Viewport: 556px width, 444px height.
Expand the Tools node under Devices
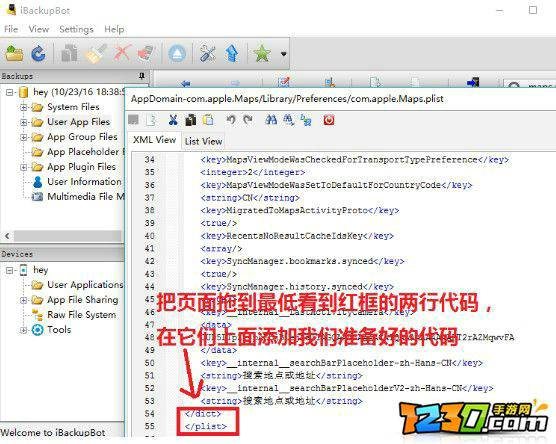tap(24, 330)
